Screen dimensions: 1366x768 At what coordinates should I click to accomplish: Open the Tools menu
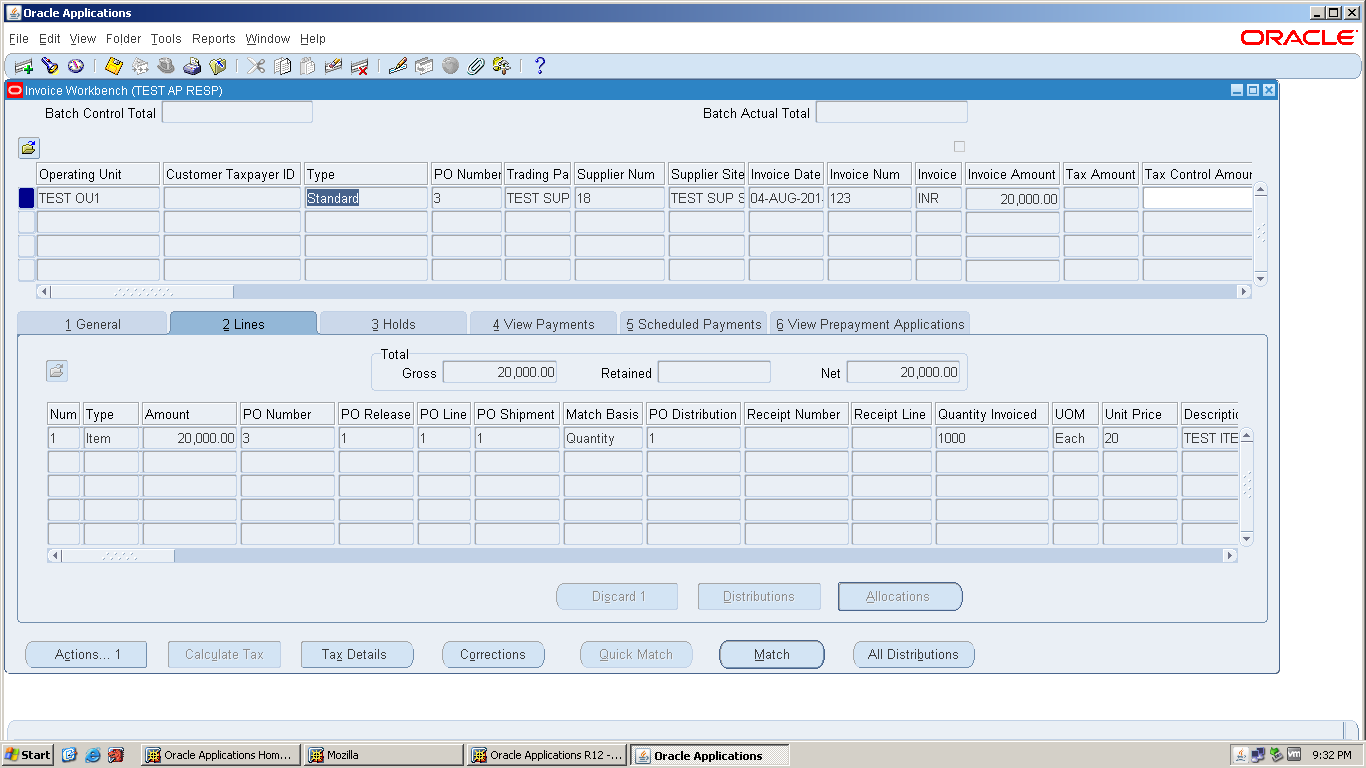pyautogui.click(x=166, y=39)
